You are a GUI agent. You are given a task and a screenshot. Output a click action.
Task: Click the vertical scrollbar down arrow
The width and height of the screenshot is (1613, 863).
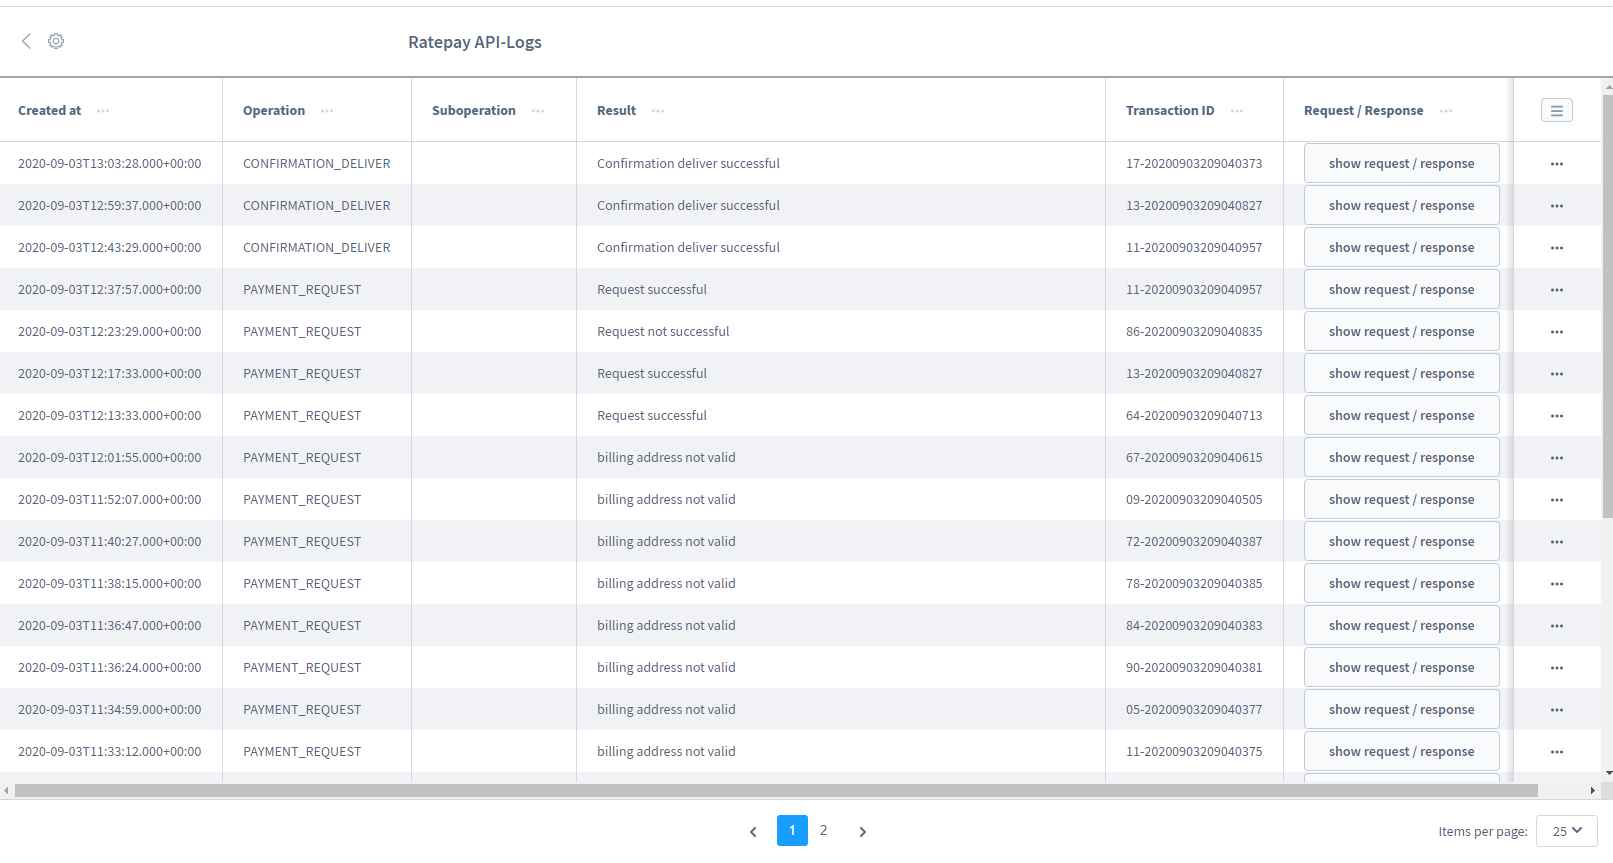pos(1608,773)
